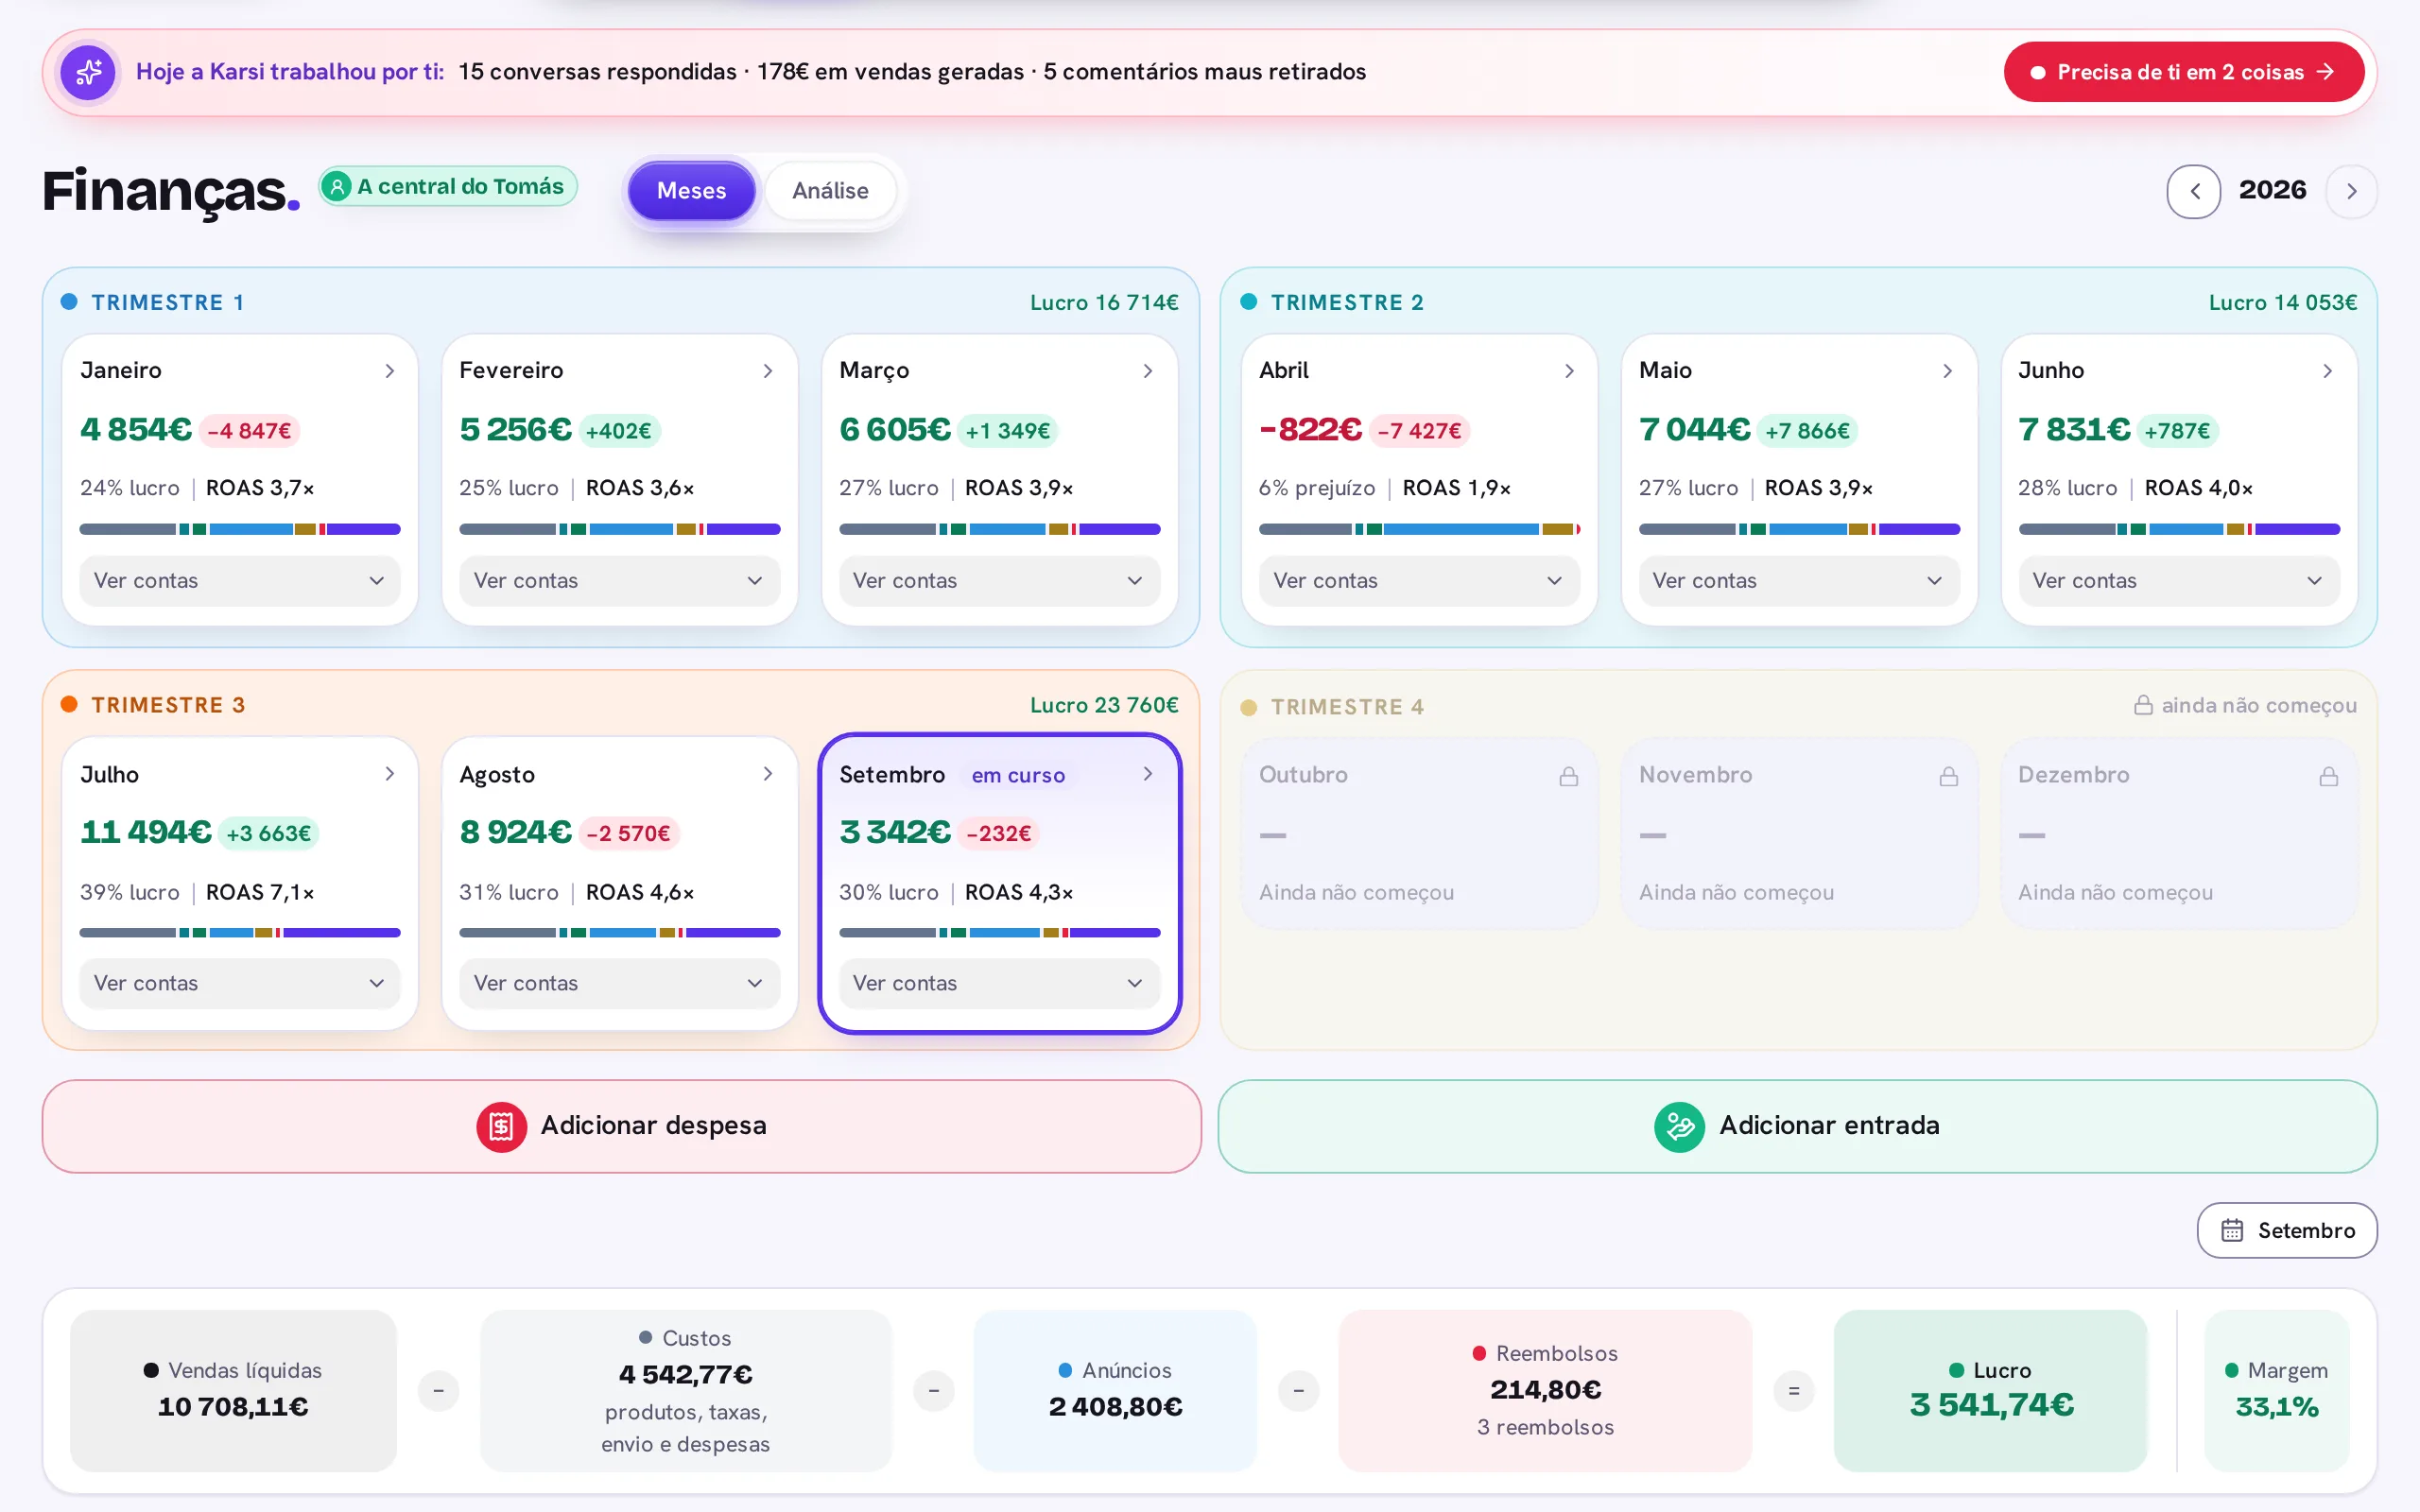Click the Anúncios 2 408,80€ box
This screenshot has height=1512, width=2420.
1115,1391
